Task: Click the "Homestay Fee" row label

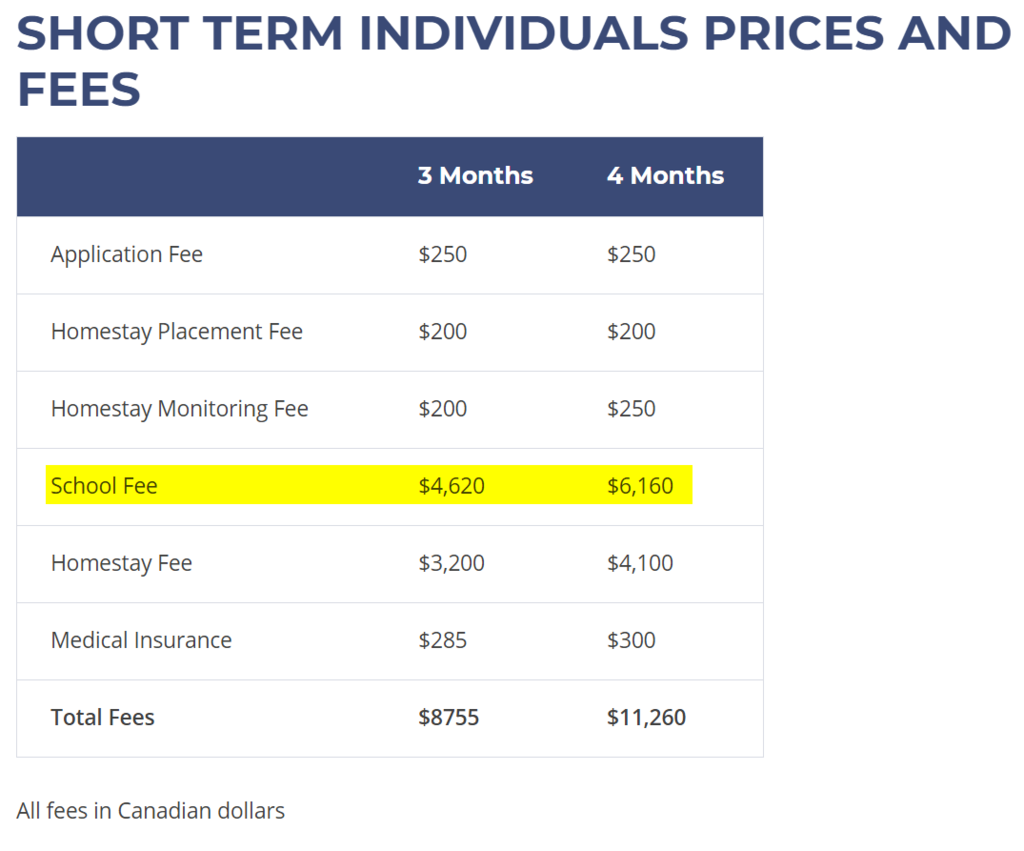Action: pos(121,564)
